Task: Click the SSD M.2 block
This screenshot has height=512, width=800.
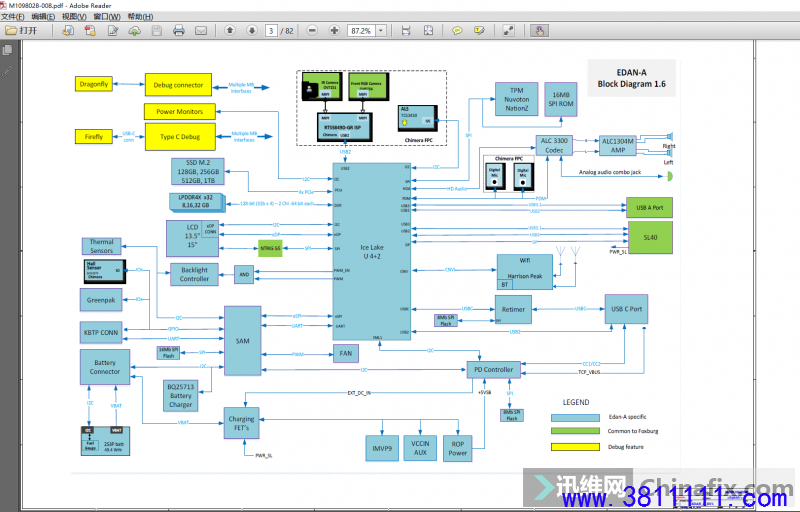Action: pyautogui.click(x=197, y=171)
